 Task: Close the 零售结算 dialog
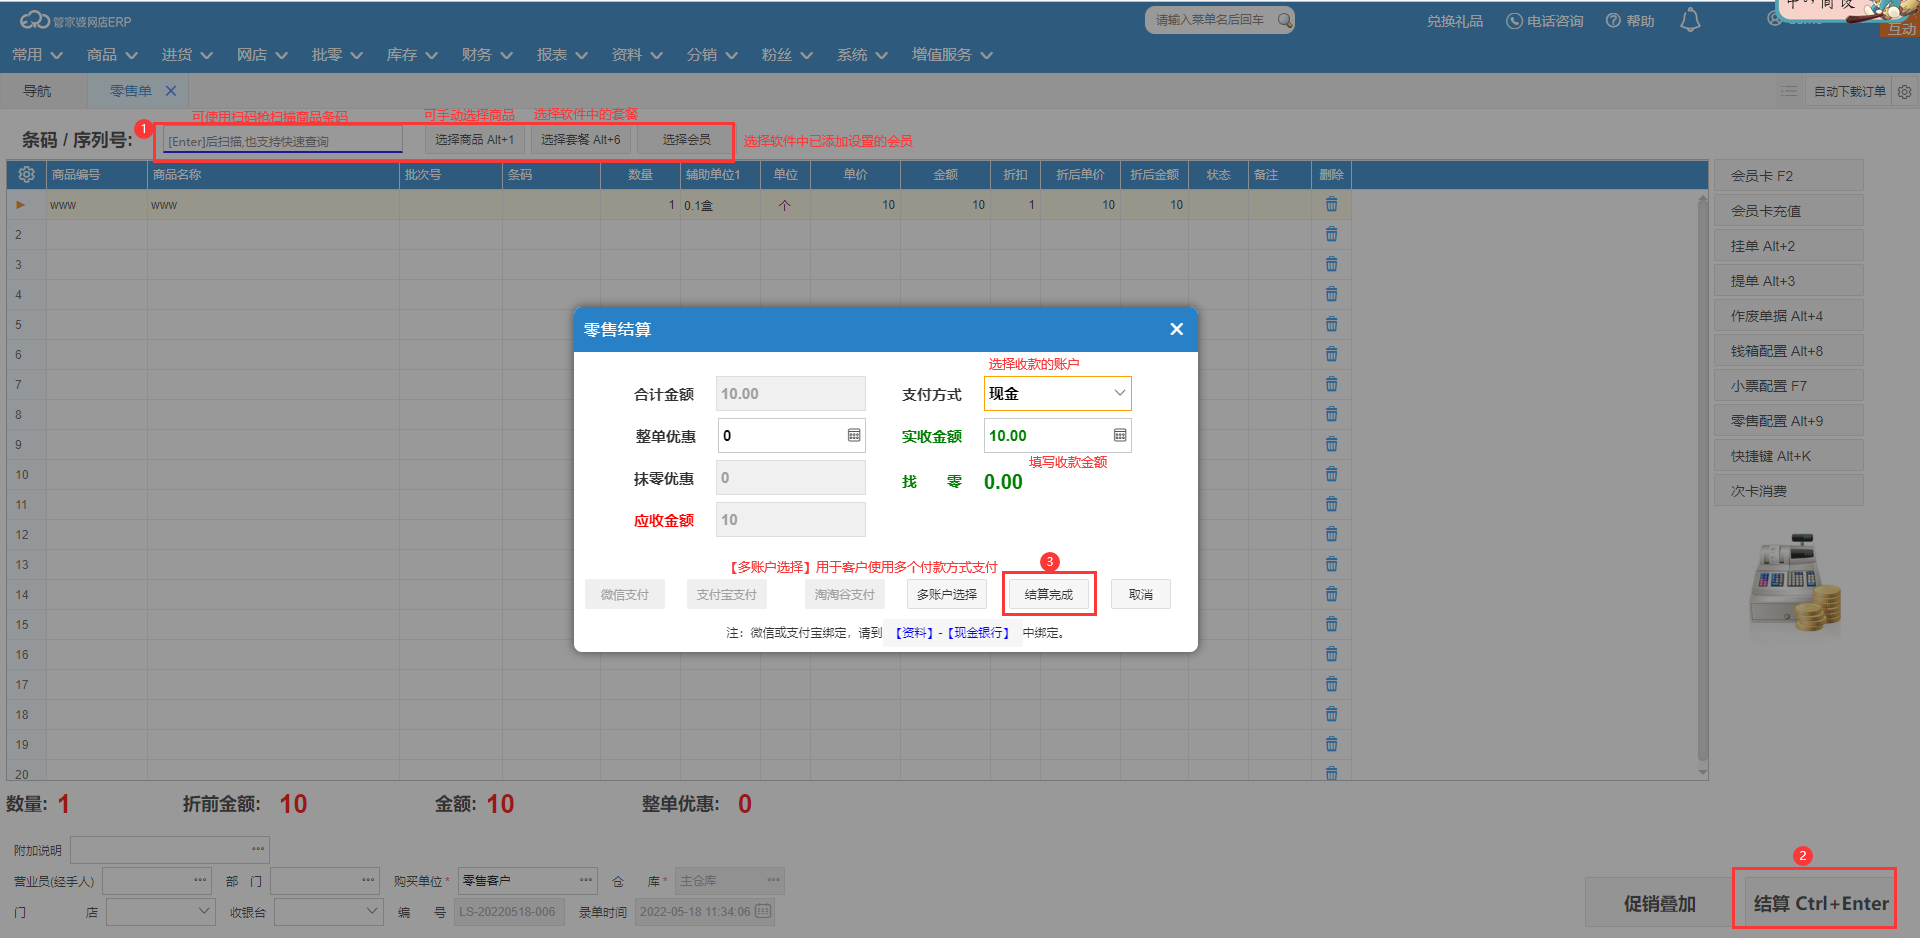click(1176, 329)
